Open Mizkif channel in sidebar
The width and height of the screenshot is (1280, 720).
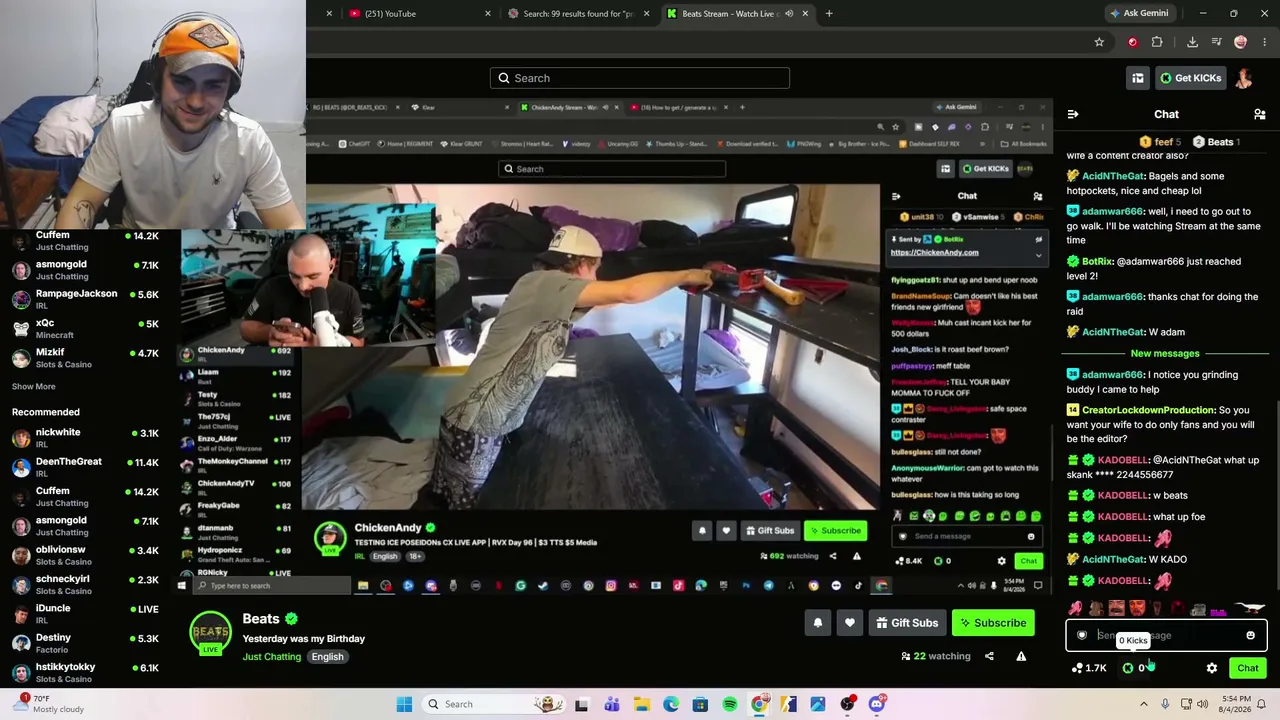click(x=85, y=358)
